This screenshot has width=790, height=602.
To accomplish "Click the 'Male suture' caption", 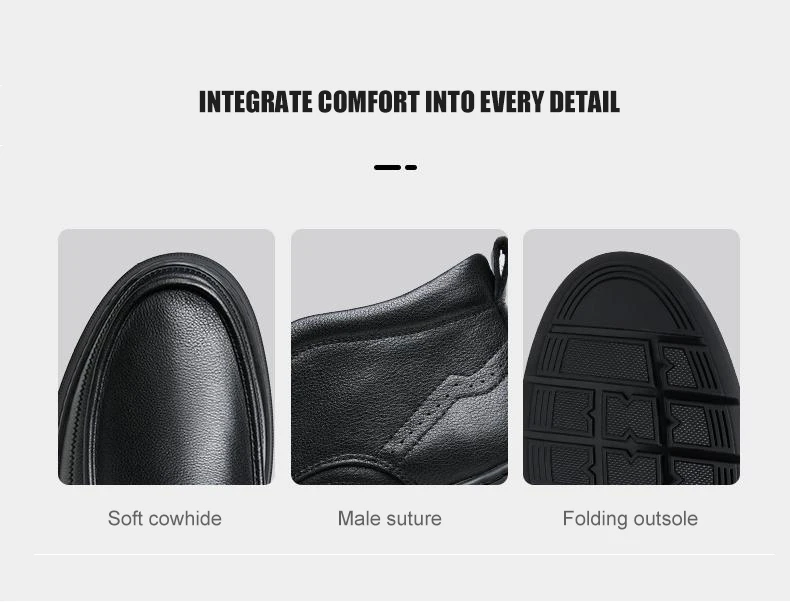I will (x=389, y=518).
